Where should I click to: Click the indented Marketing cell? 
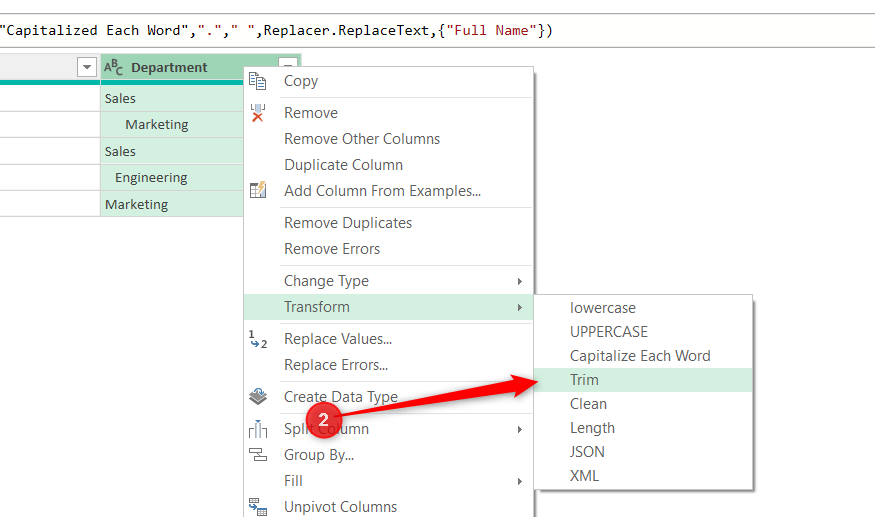[172, 125]
